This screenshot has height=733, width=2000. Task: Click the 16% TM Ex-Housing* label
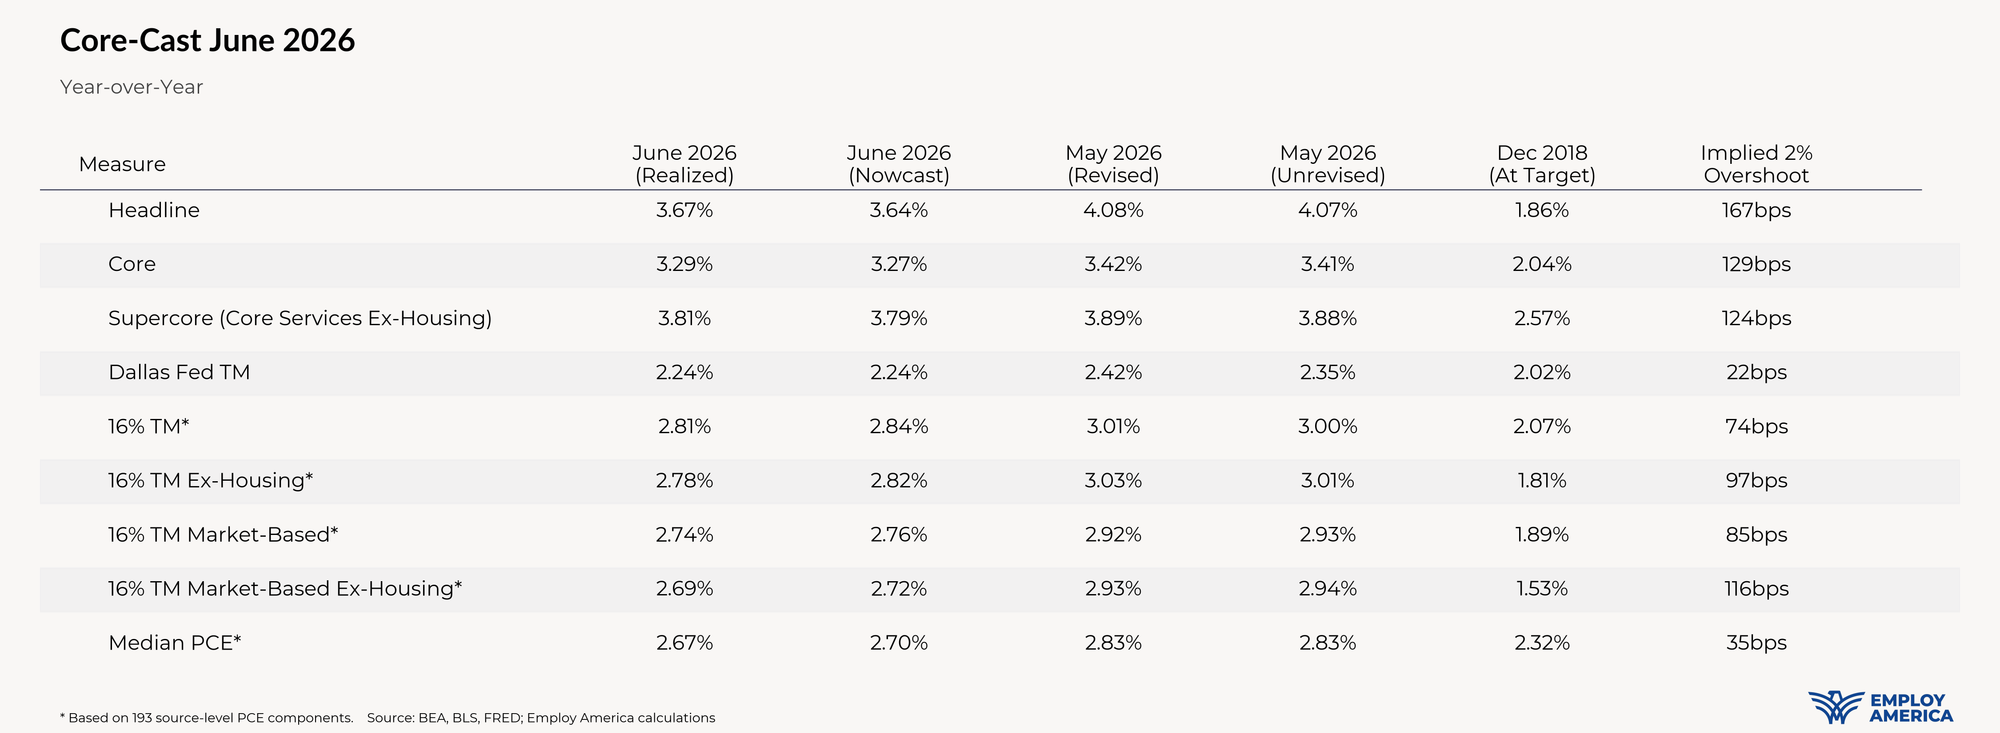click(x=211, y=480)
